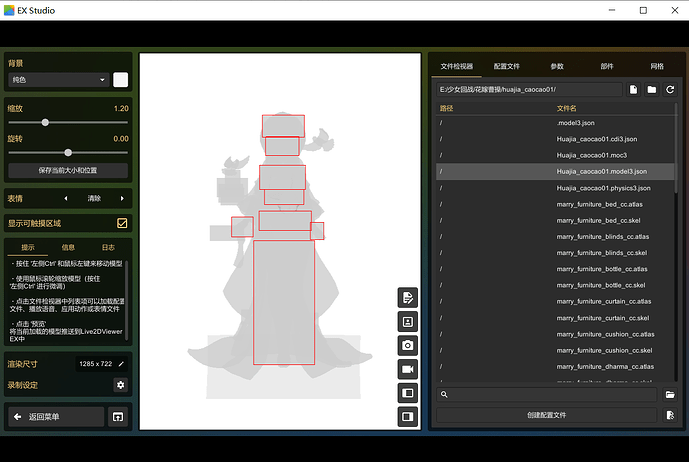Go to previous expression arrow

pyautogui.click(x=66, y=198)
